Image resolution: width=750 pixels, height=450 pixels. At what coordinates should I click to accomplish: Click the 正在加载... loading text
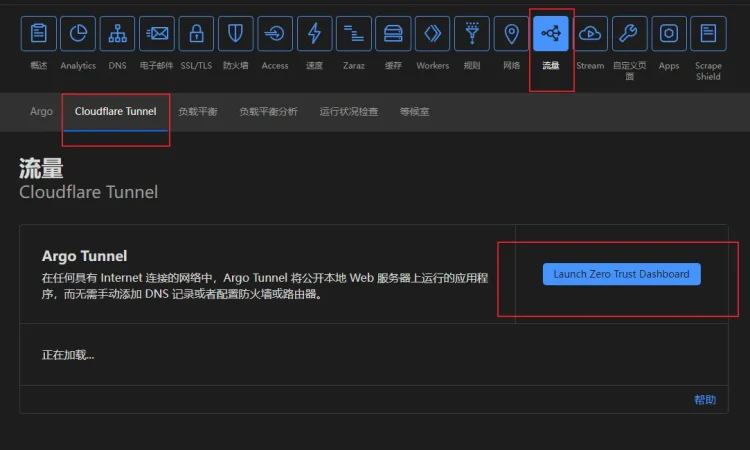(x=68, y=355)
